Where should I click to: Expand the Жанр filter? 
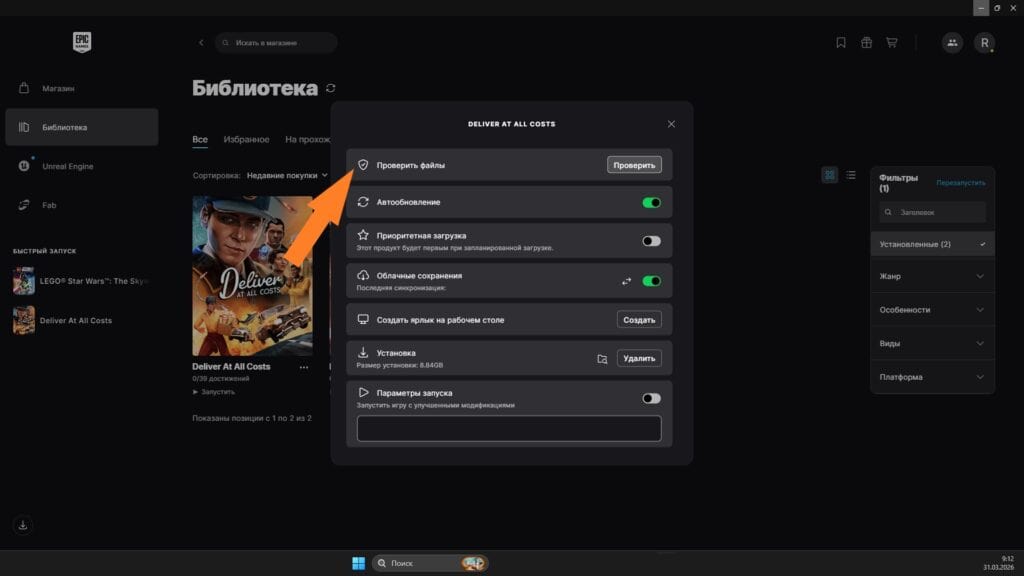[x=933, y=276]
